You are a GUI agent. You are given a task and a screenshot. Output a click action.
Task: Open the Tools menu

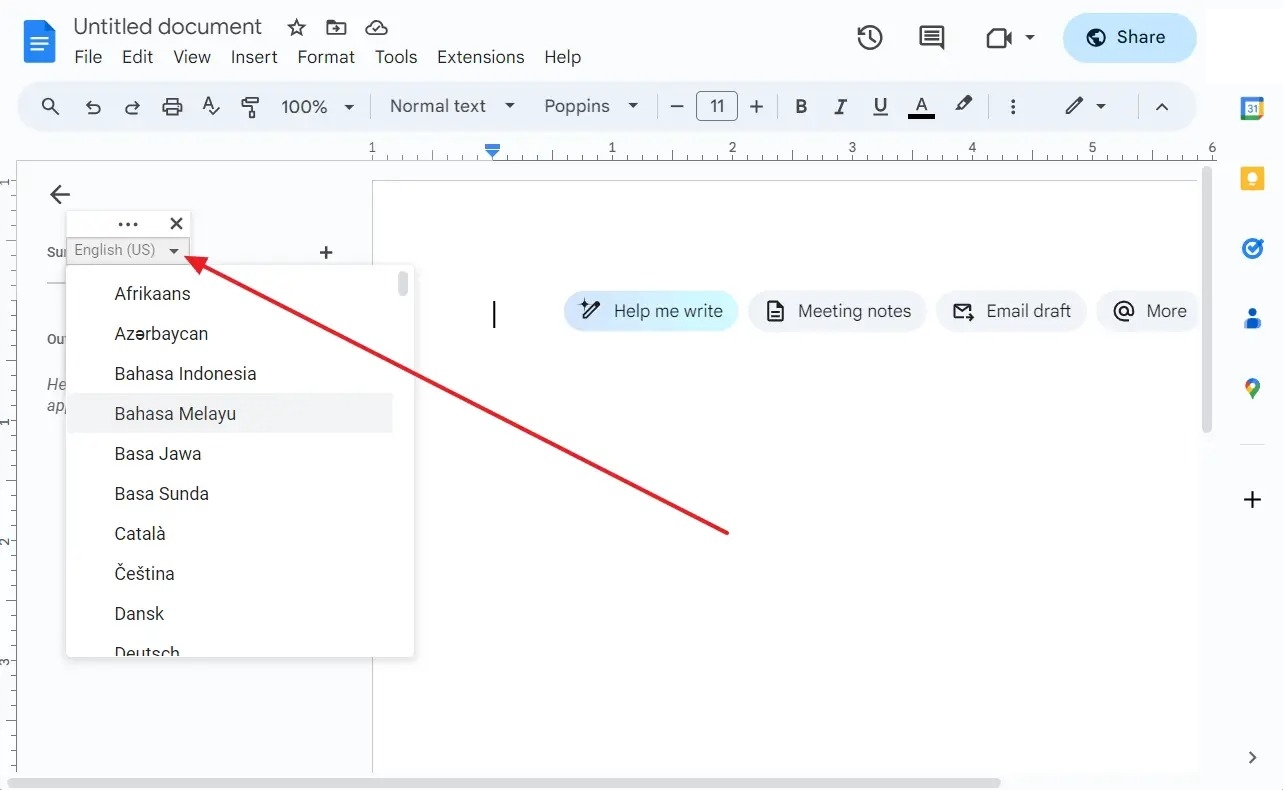(395, 57)
